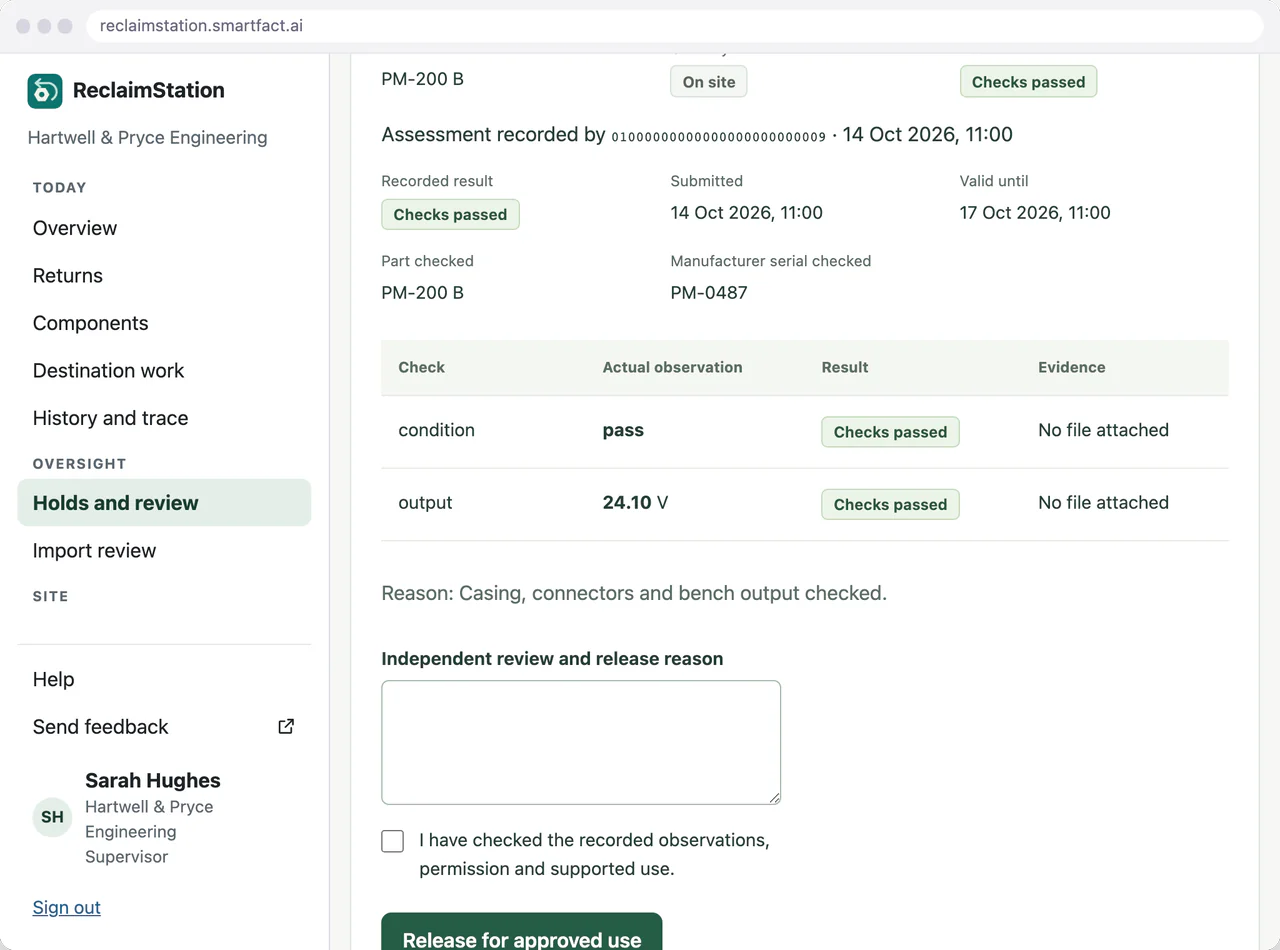Click the Actual observation column header

pos(673,368)
